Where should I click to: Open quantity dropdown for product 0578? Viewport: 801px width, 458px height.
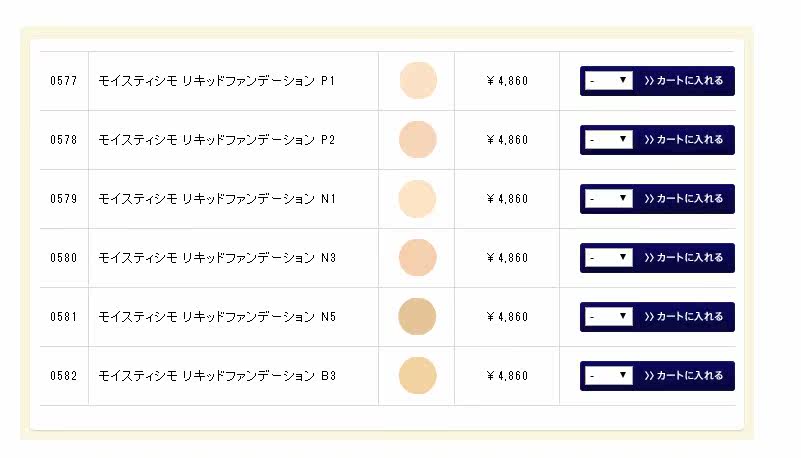click(609, 139)
